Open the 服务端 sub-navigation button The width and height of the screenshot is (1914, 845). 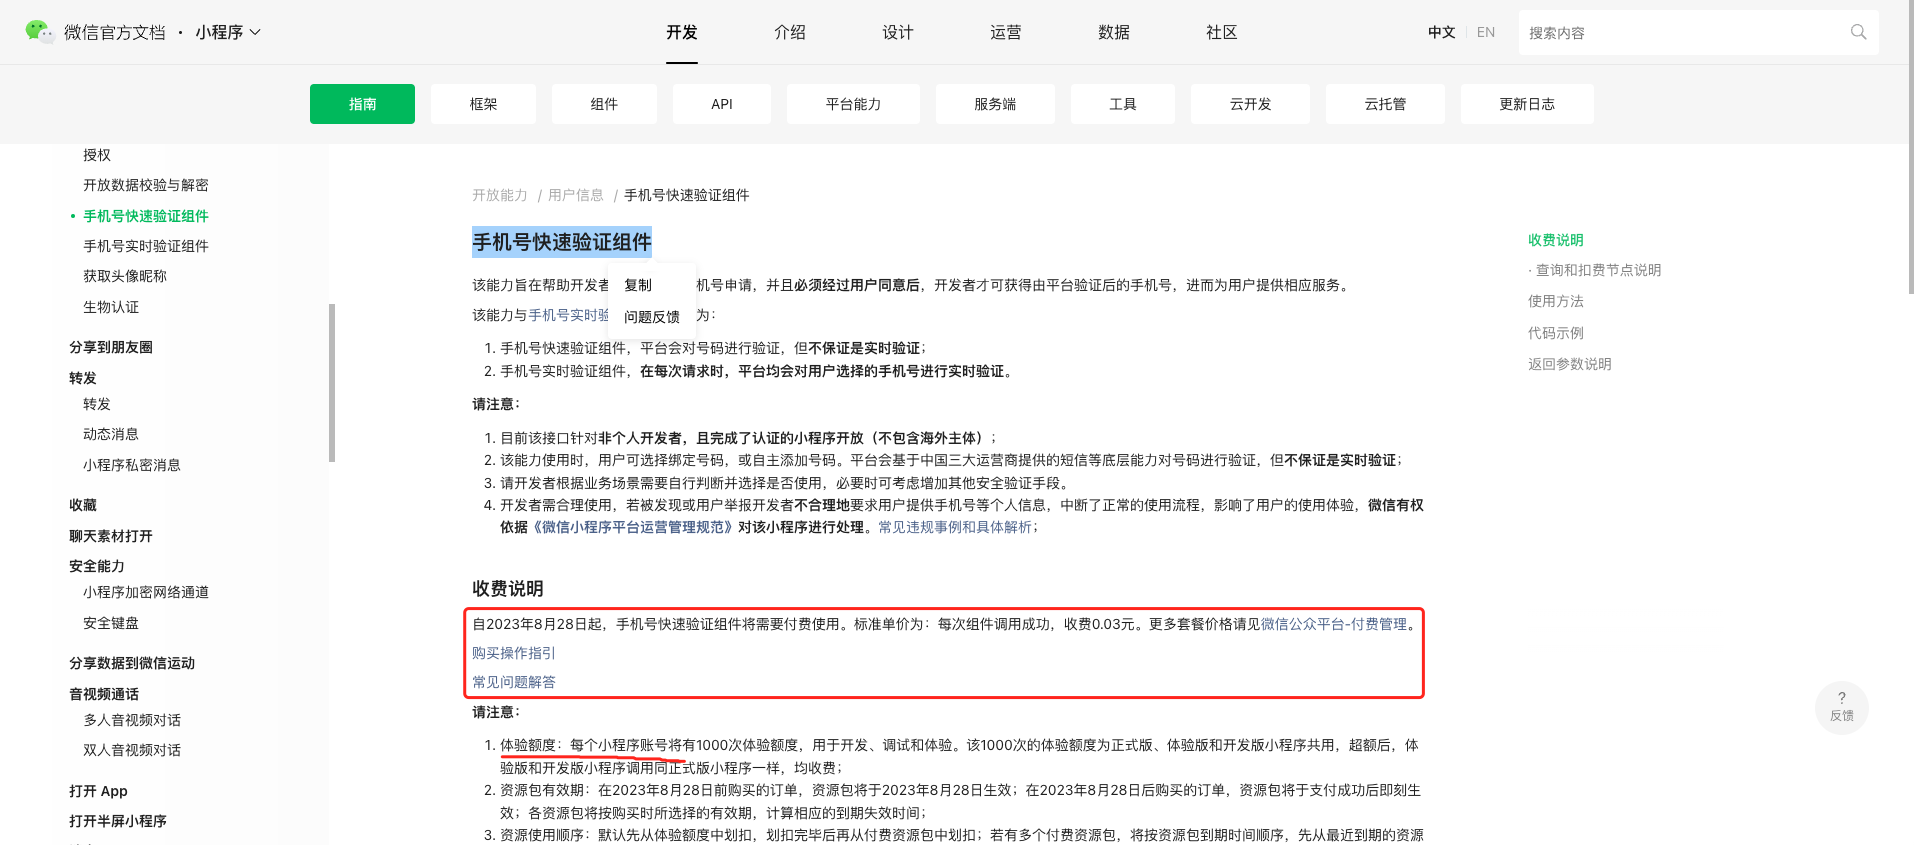tap(995, 104)
